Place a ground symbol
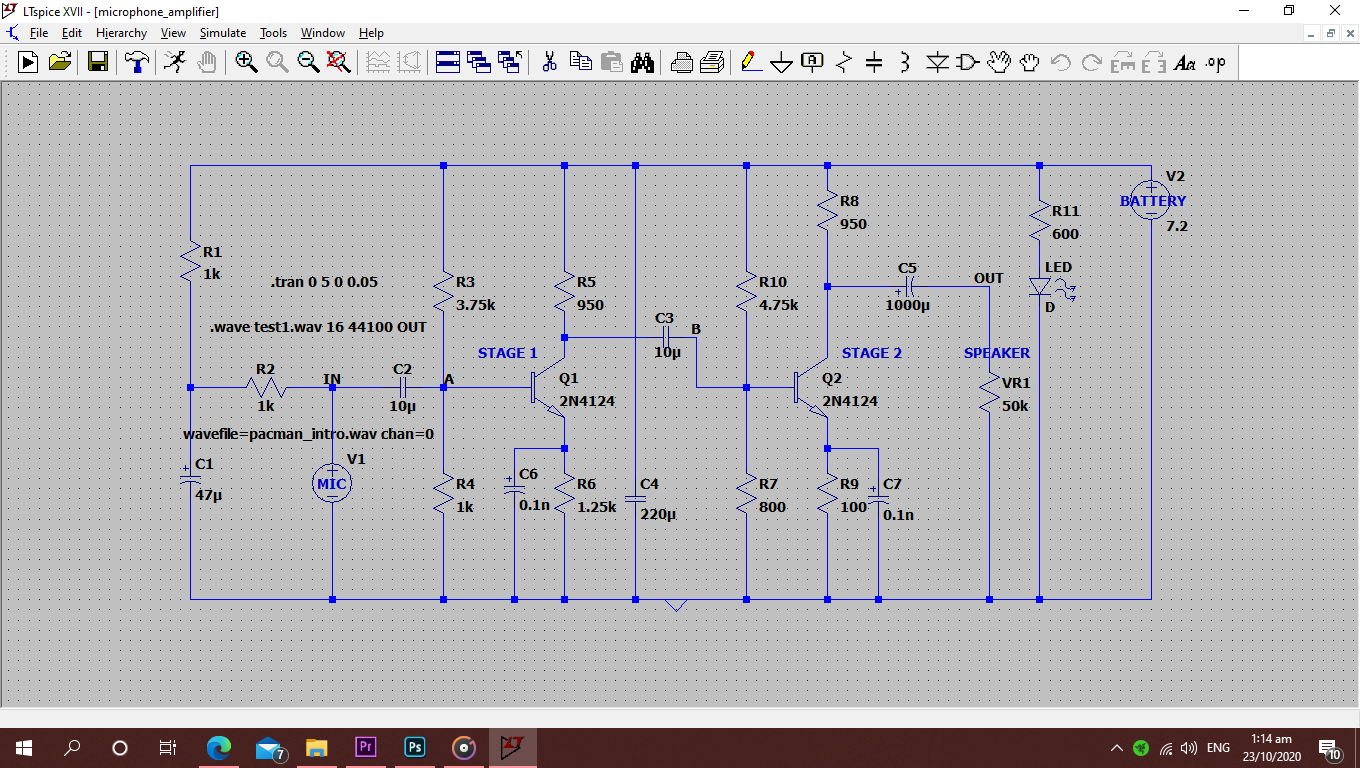 click(x=781, y=62)
